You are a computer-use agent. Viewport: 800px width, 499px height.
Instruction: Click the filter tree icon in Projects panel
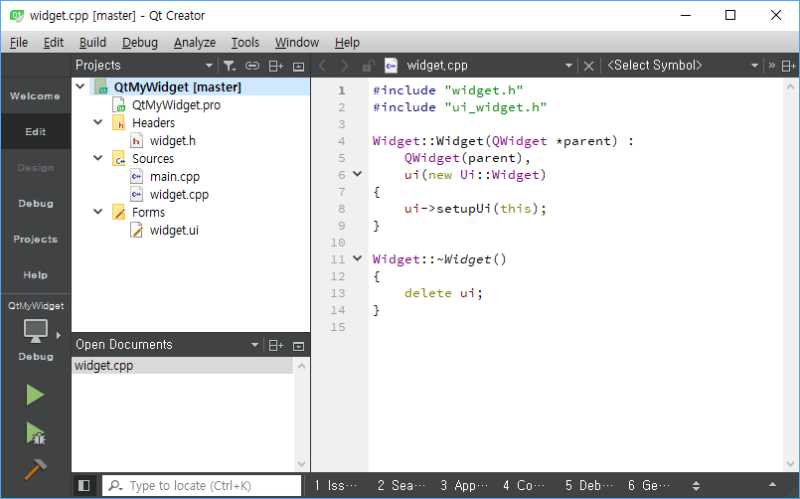pyautogui.click(x=230, y=66)
